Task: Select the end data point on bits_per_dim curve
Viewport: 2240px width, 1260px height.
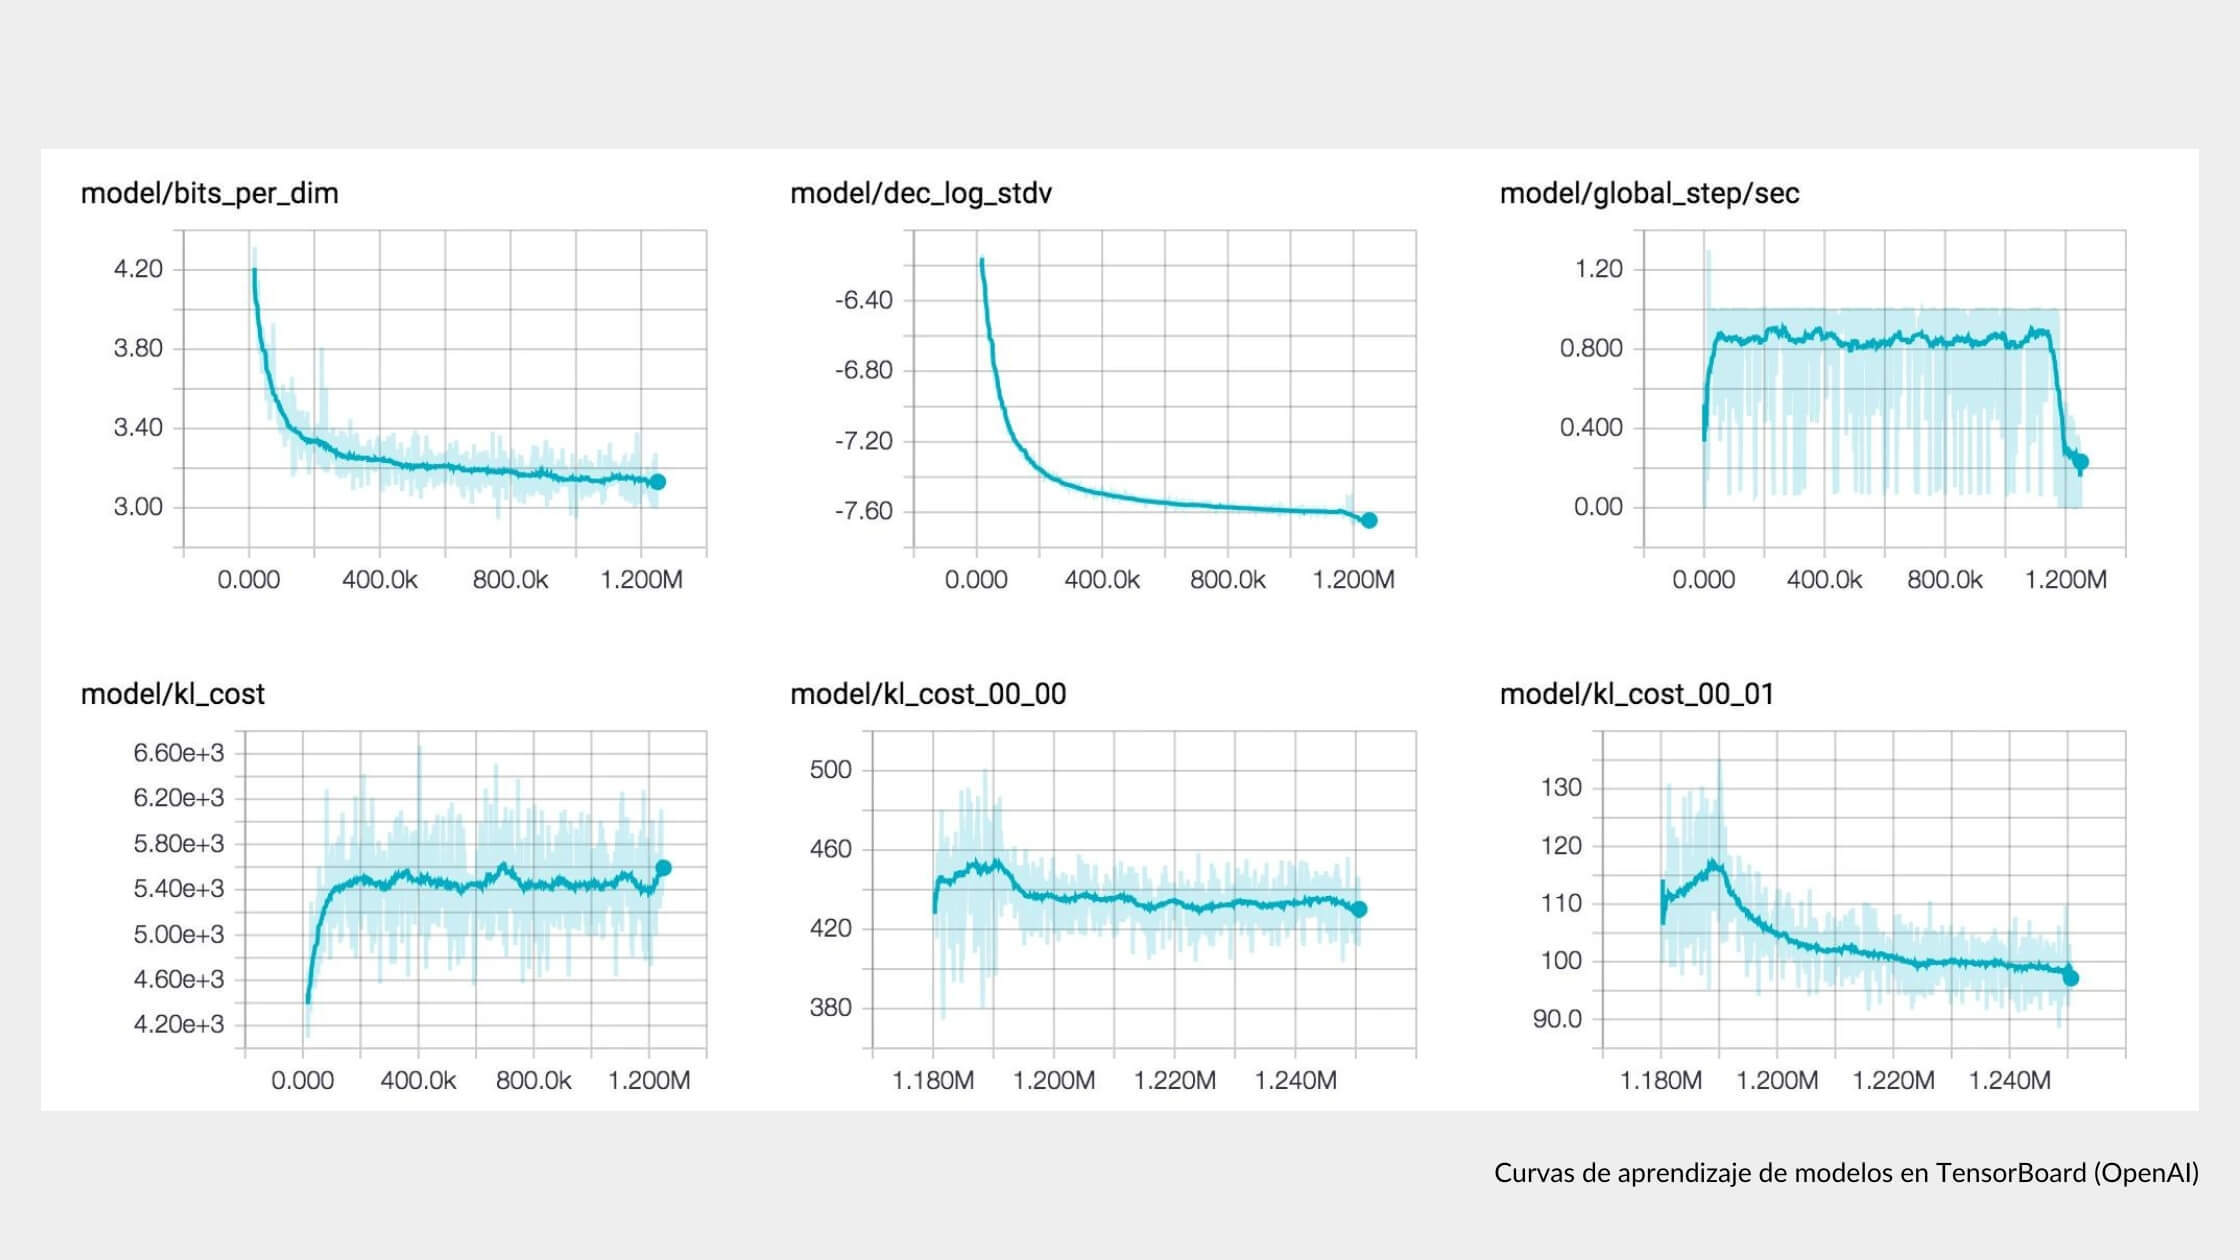Action: pyautogui.click(x=658, y=482)
